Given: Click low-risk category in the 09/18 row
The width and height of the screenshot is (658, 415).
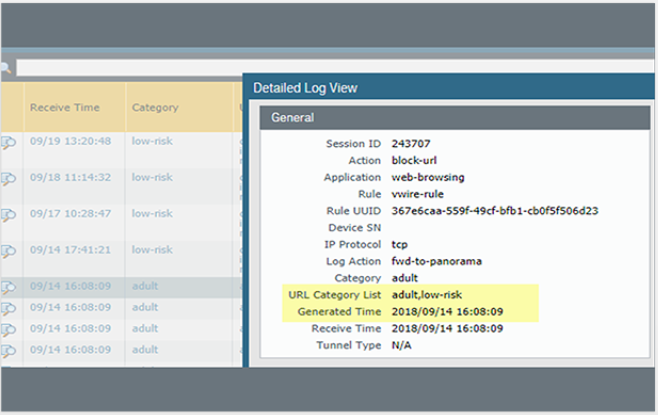Looking at the screenshot, I should click(x=152, y=177).
